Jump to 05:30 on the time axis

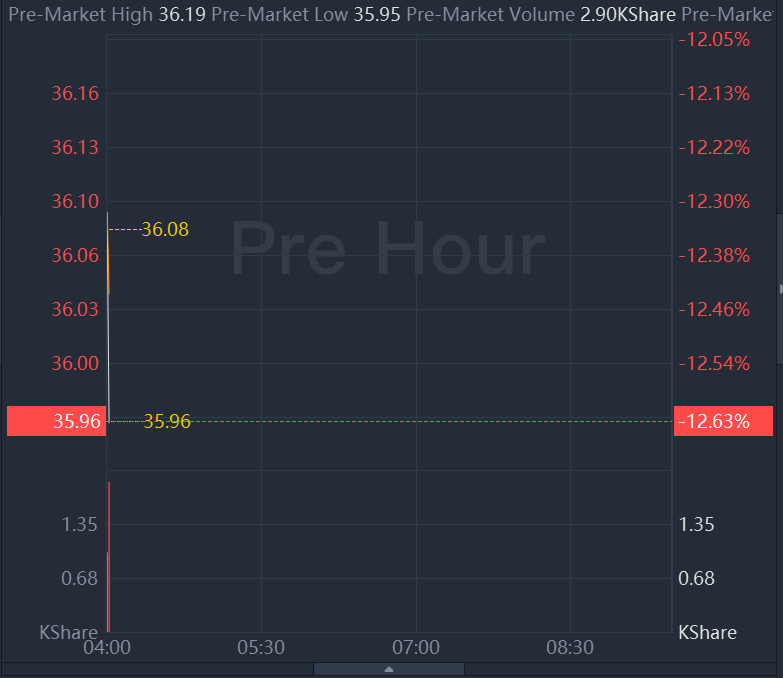click(x=261, y=647)
